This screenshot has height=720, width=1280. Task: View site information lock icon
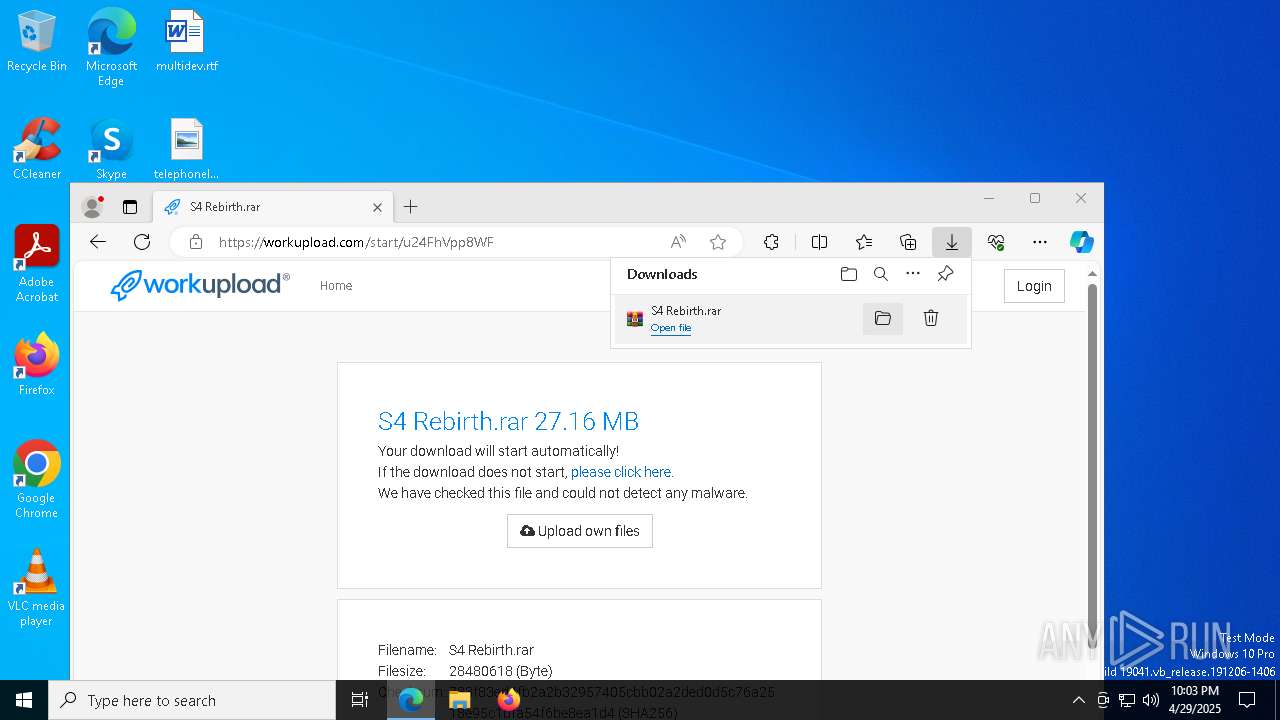(196, 242)
